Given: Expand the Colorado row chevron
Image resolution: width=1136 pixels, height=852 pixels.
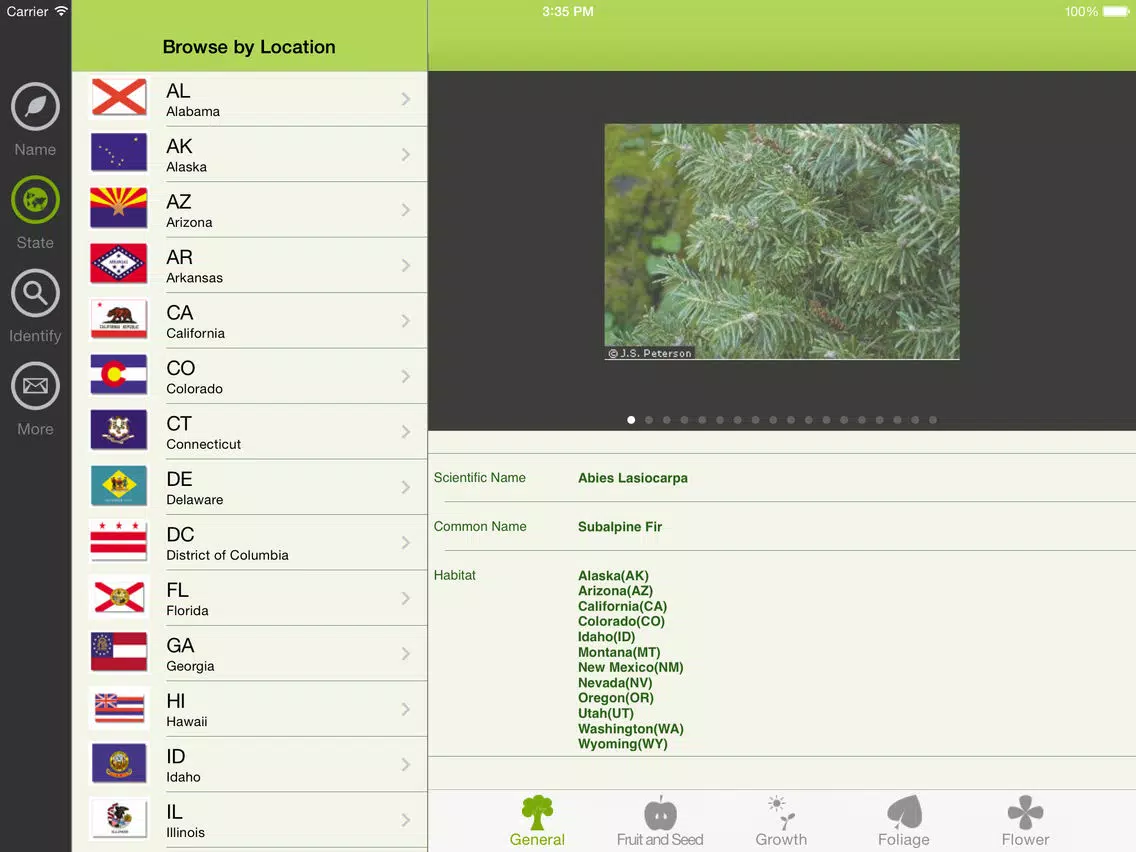Looking at the screenshot, I should click(x=406, y=376).
